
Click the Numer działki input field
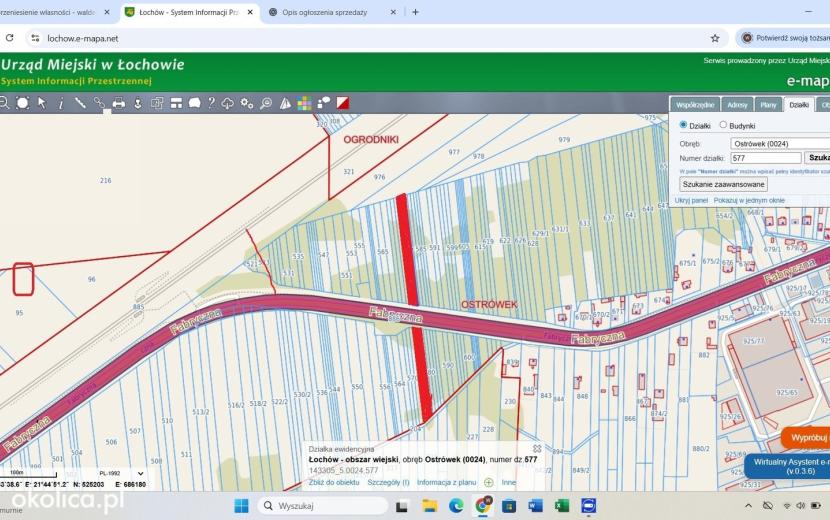[766, 158]
